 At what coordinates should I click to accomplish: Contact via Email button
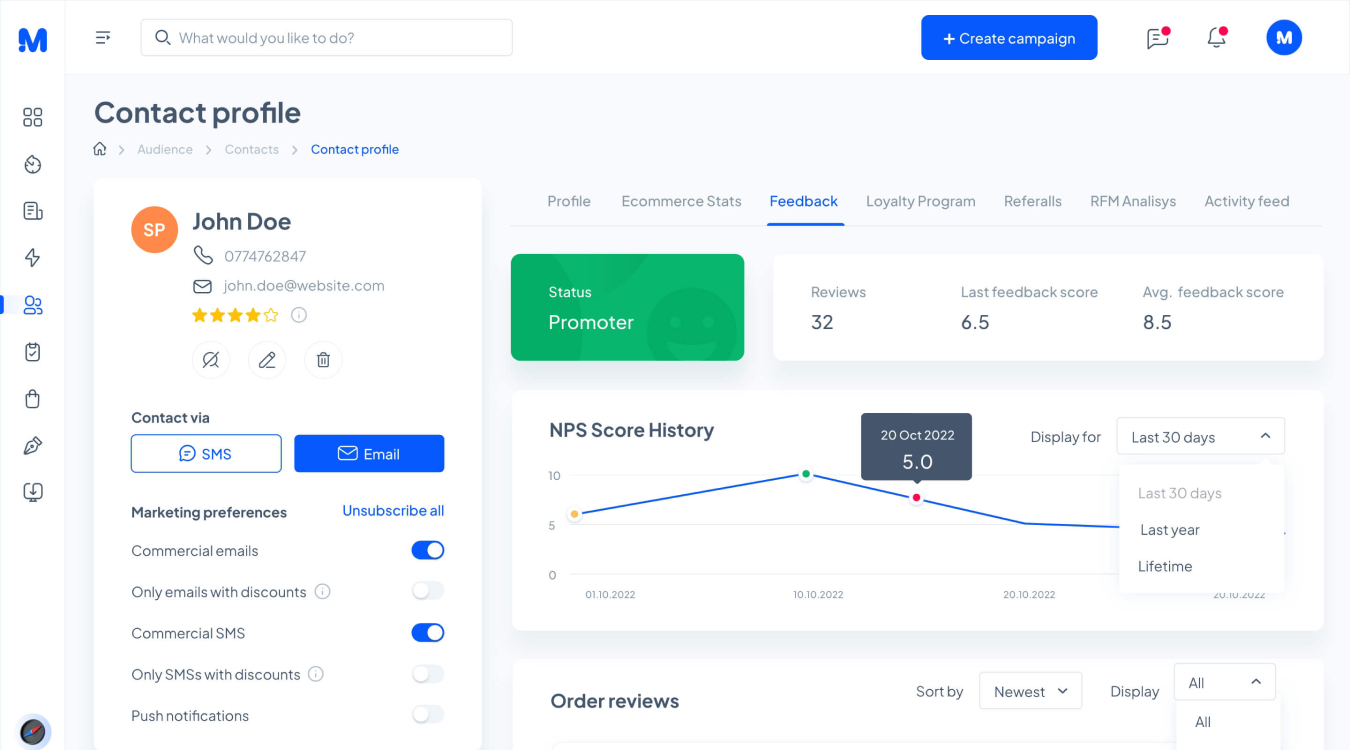coord(369,454)
